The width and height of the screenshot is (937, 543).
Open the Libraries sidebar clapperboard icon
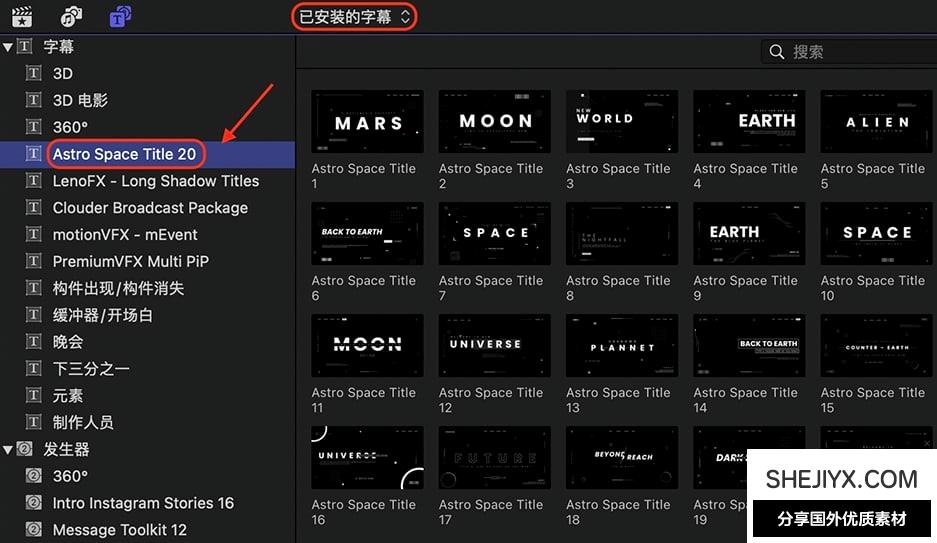point(21,16)
